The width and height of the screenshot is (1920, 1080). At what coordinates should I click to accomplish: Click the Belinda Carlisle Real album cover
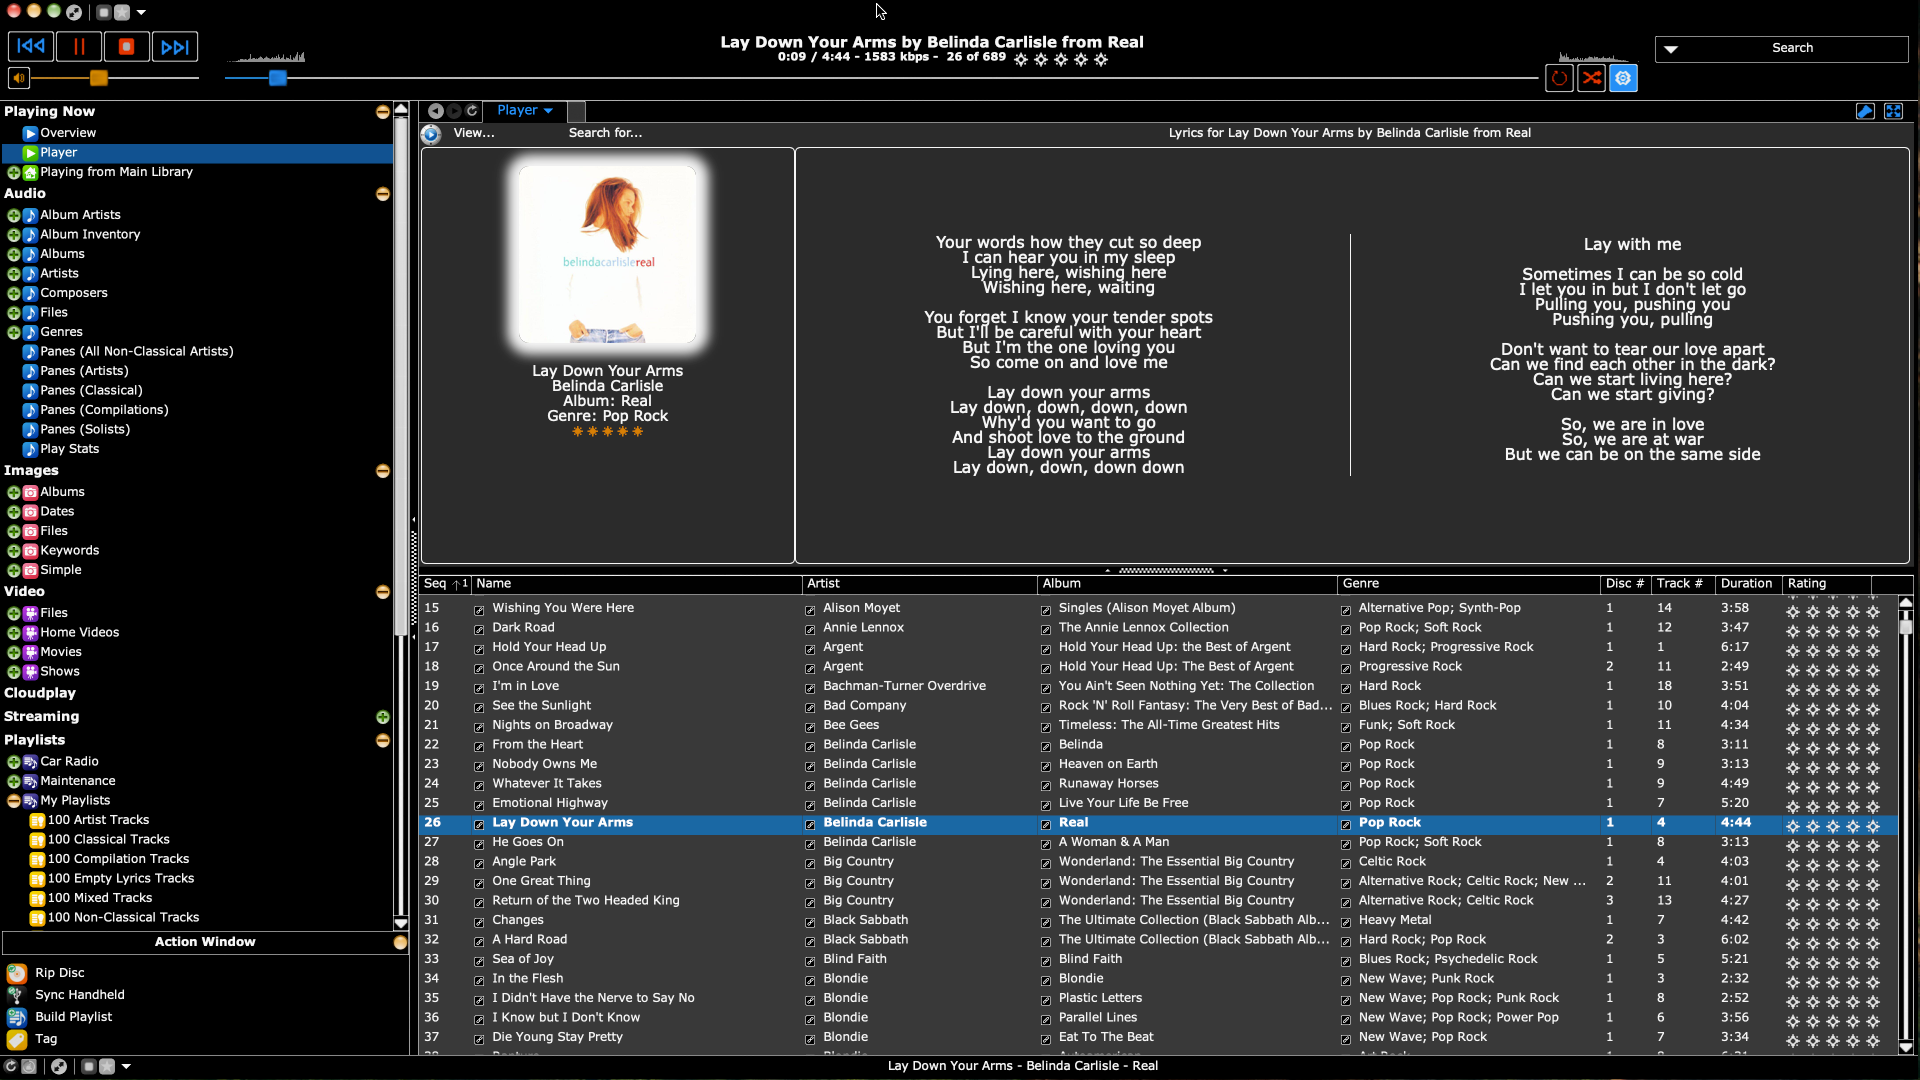[x=607, y=254]
